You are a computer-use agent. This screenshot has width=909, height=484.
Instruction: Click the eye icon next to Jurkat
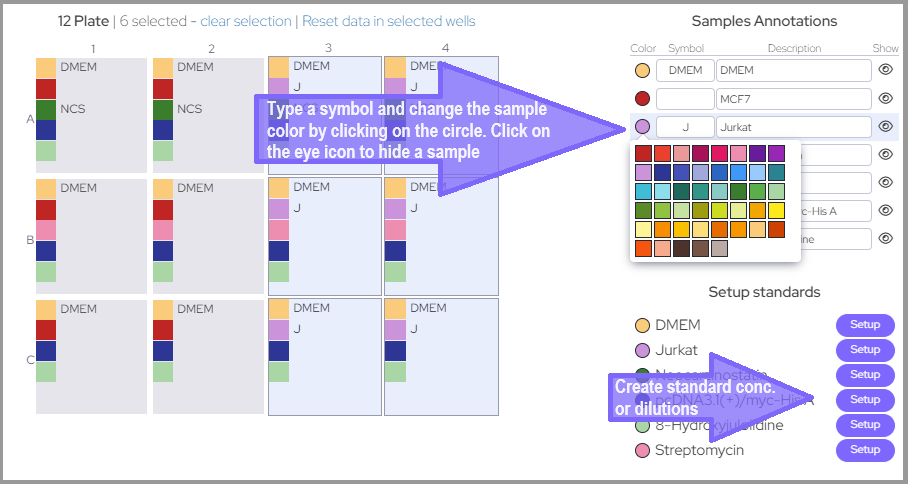pos(885,126)
